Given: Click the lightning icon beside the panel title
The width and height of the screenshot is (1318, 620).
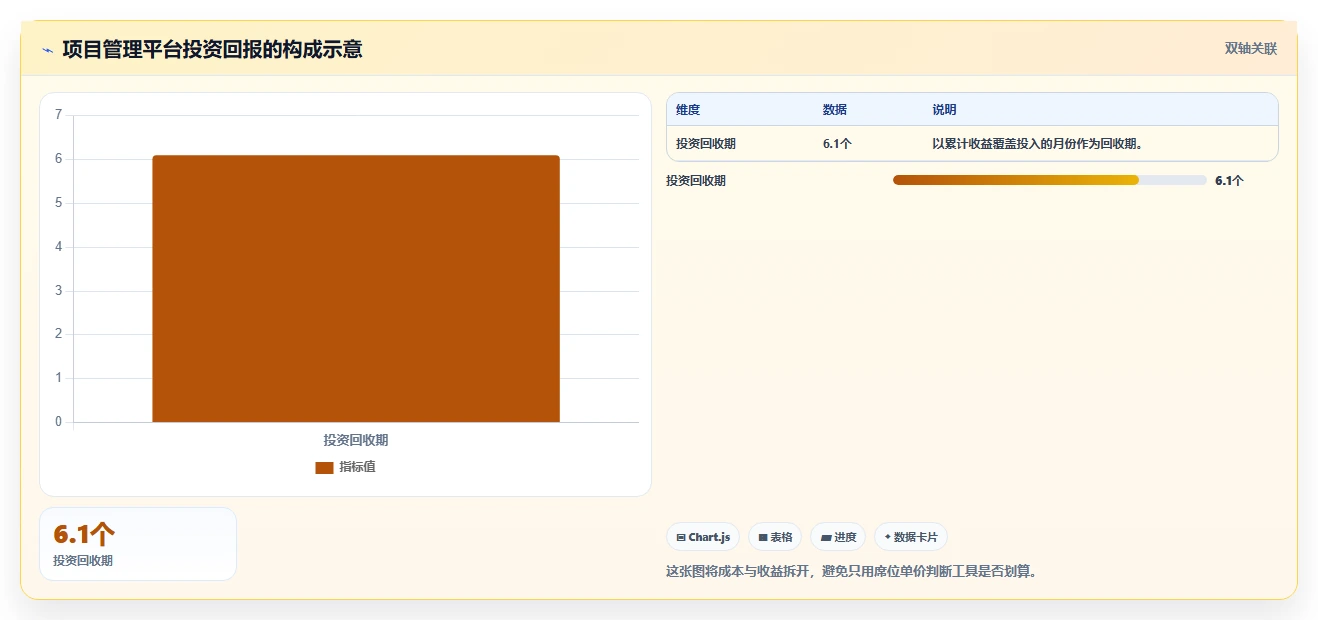Looking at the screenshot, I should pyautogui.click(x=47, y=50).
